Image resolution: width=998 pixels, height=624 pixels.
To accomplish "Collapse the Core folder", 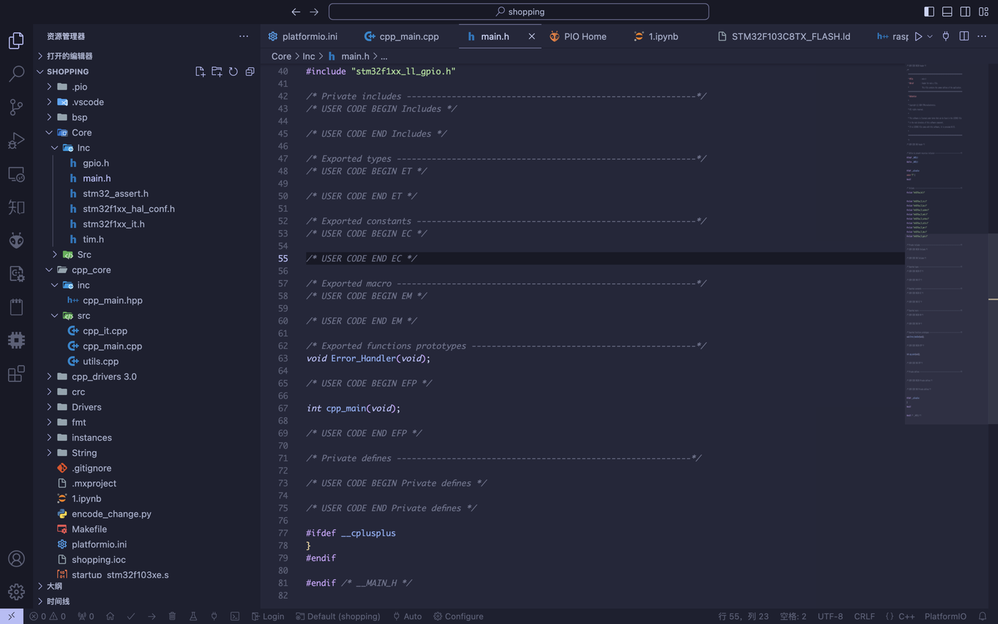I will [x=81, y=132].
